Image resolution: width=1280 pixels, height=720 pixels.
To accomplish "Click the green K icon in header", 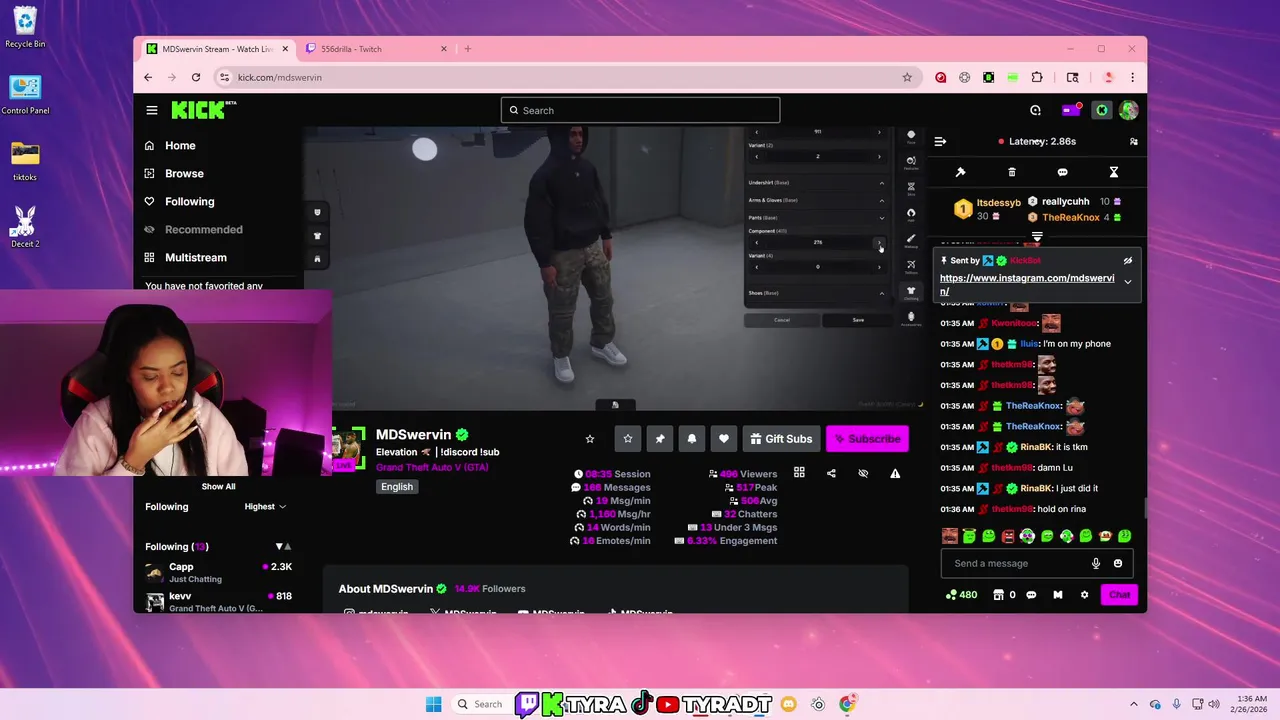I will [1102, 110].
